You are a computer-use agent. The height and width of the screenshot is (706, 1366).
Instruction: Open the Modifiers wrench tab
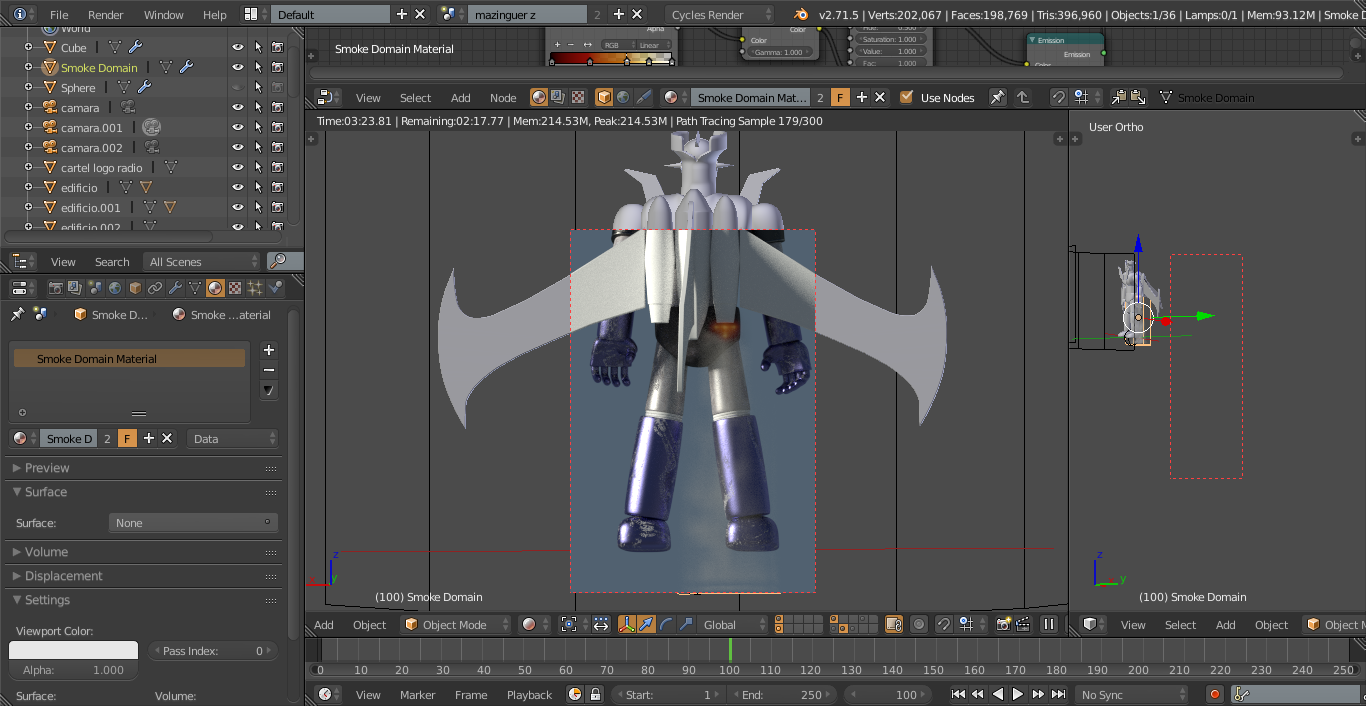pyautogui.click(x=175, y=288)
